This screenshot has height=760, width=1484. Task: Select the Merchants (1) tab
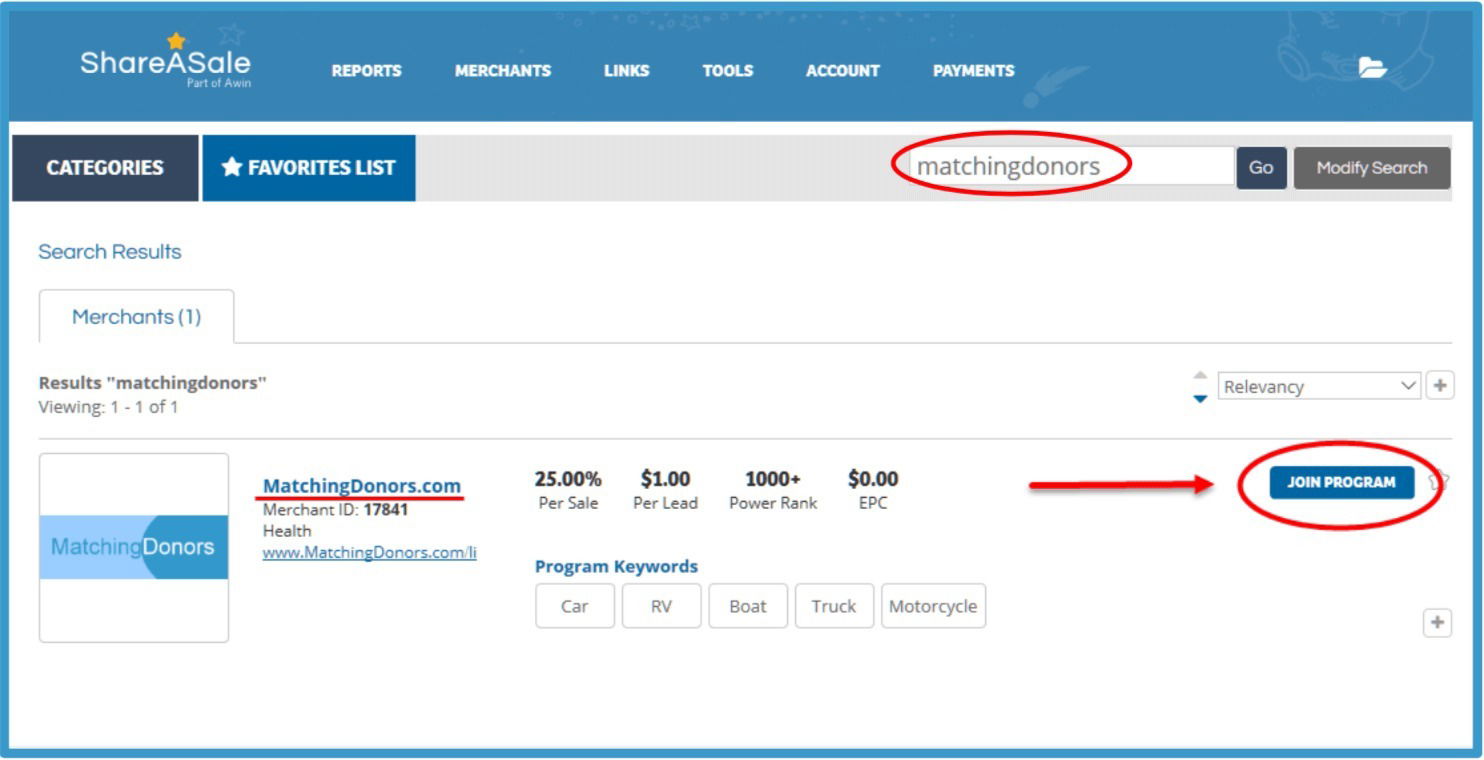(136, 317)
